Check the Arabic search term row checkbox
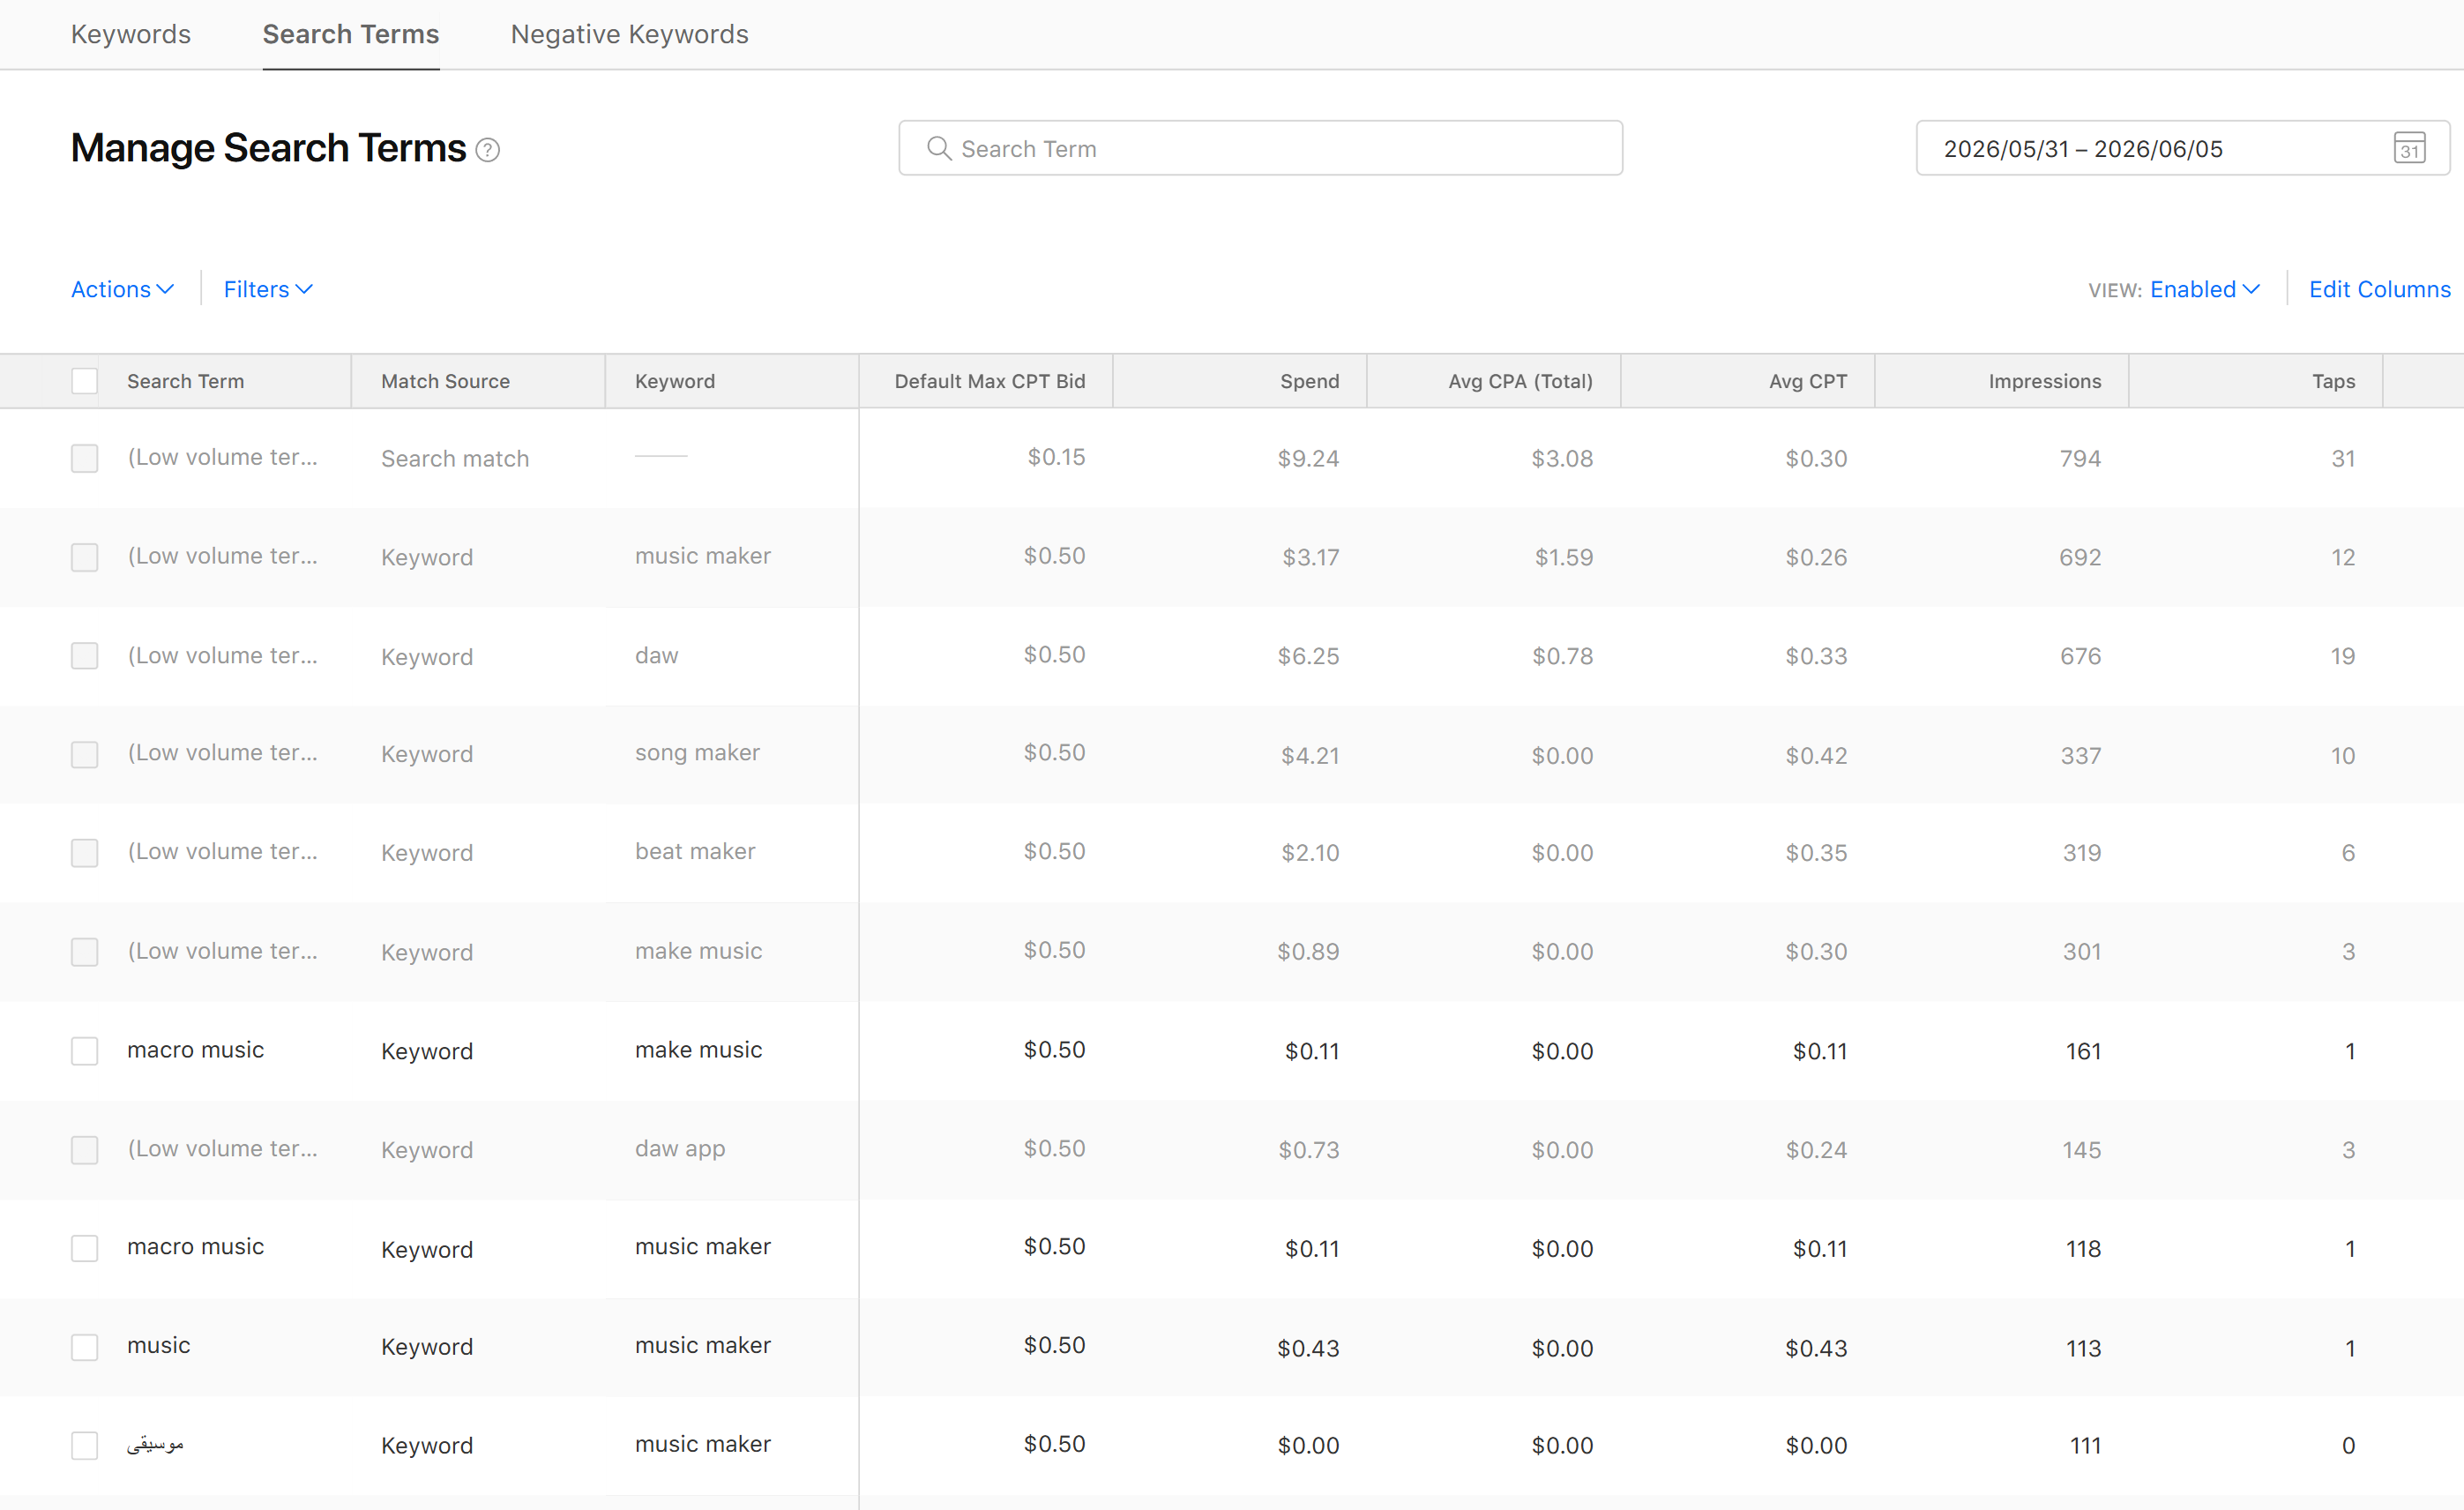Screen dimensions: 2464x1510 click(x=85, y=1445)
